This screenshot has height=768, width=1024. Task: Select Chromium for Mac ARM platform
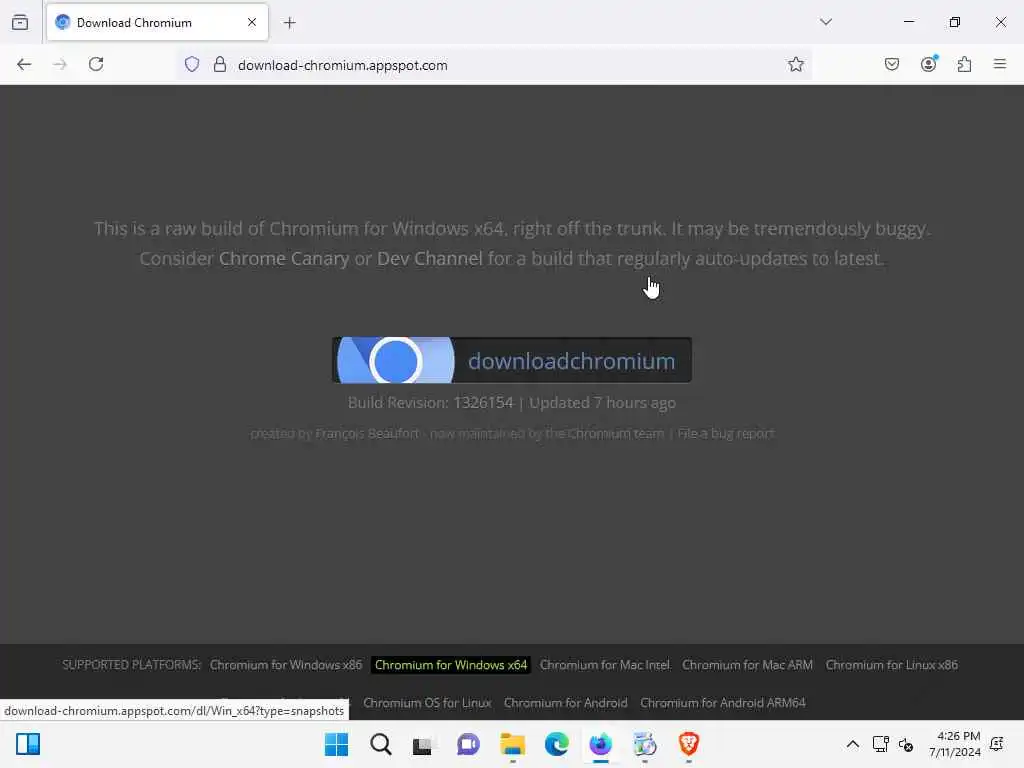747,665
